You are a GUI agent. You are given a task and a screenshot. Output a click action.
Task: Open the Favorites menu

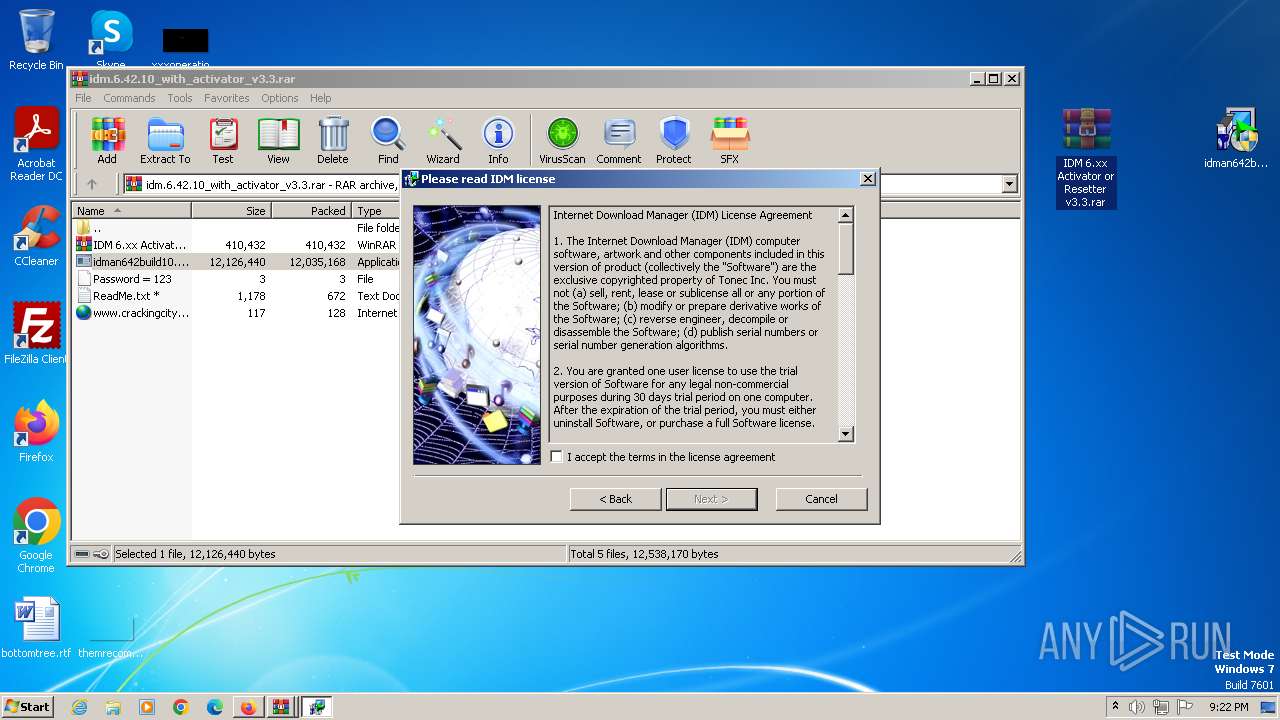click(x=227, y=98)
